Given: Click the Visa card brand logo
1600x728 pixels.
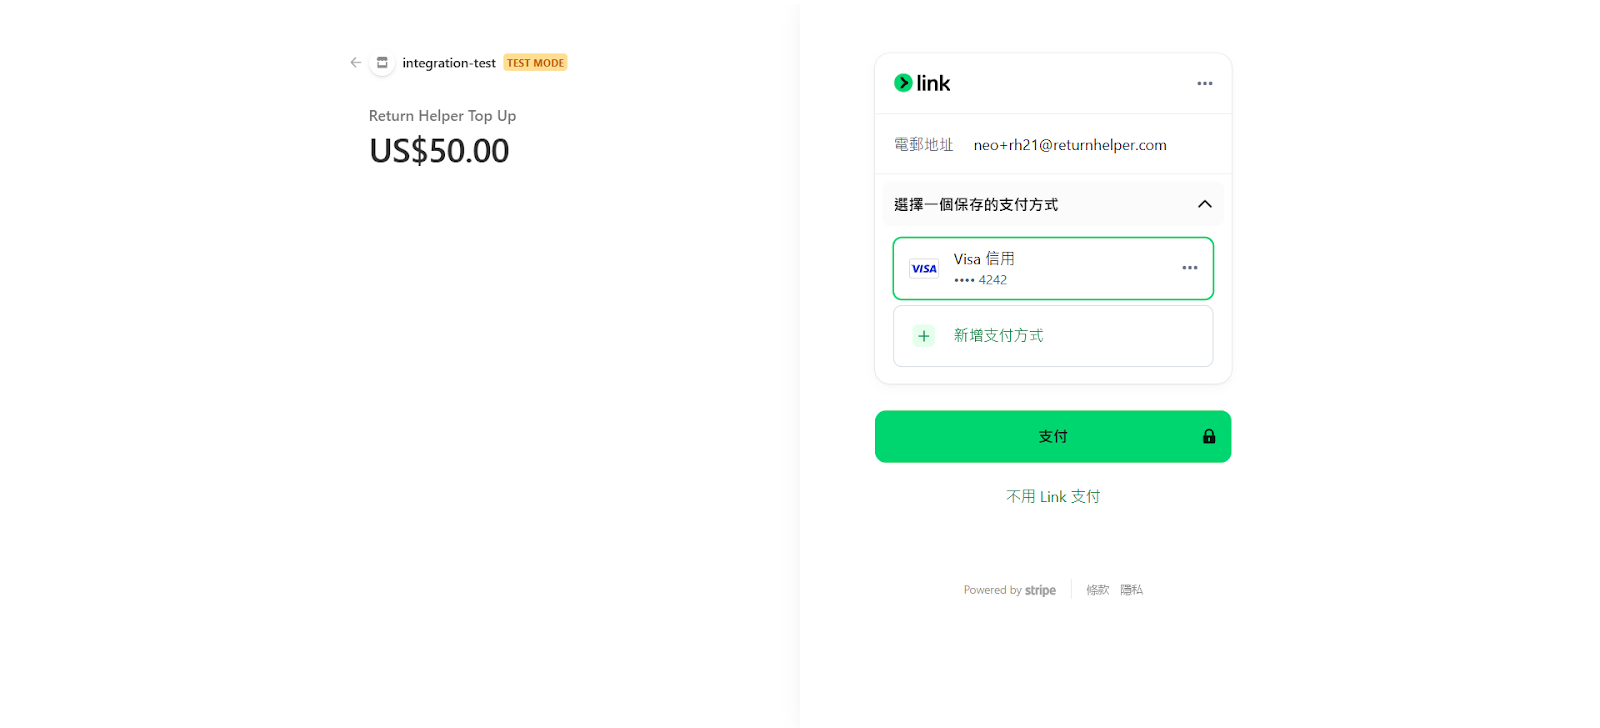Looking at the screenshot, I should pyautogui.click(x=924, y=269).
